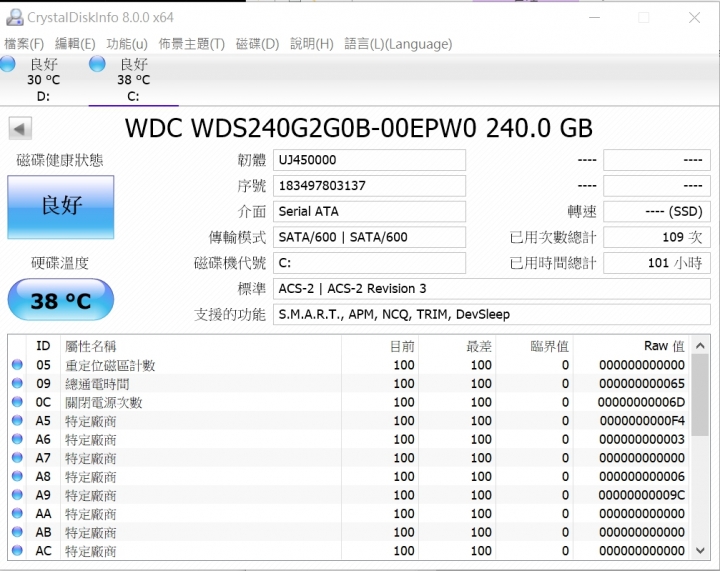Click the scroll down arrow of attribute list
Viewport: 720px width, 571px height.
tap(700, 550)
